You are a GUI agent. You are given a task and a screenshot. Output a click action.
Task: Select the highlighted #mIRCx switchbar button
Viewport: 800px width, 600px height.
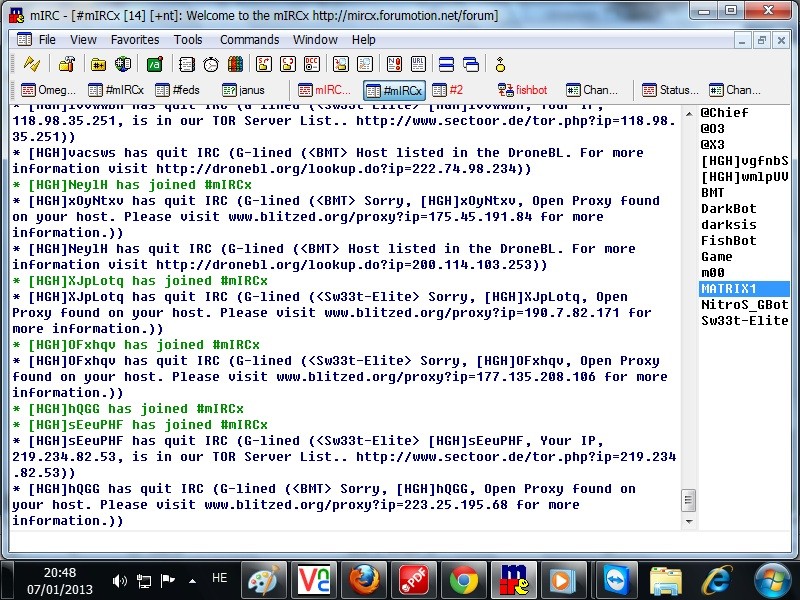[x=394, y=90]
